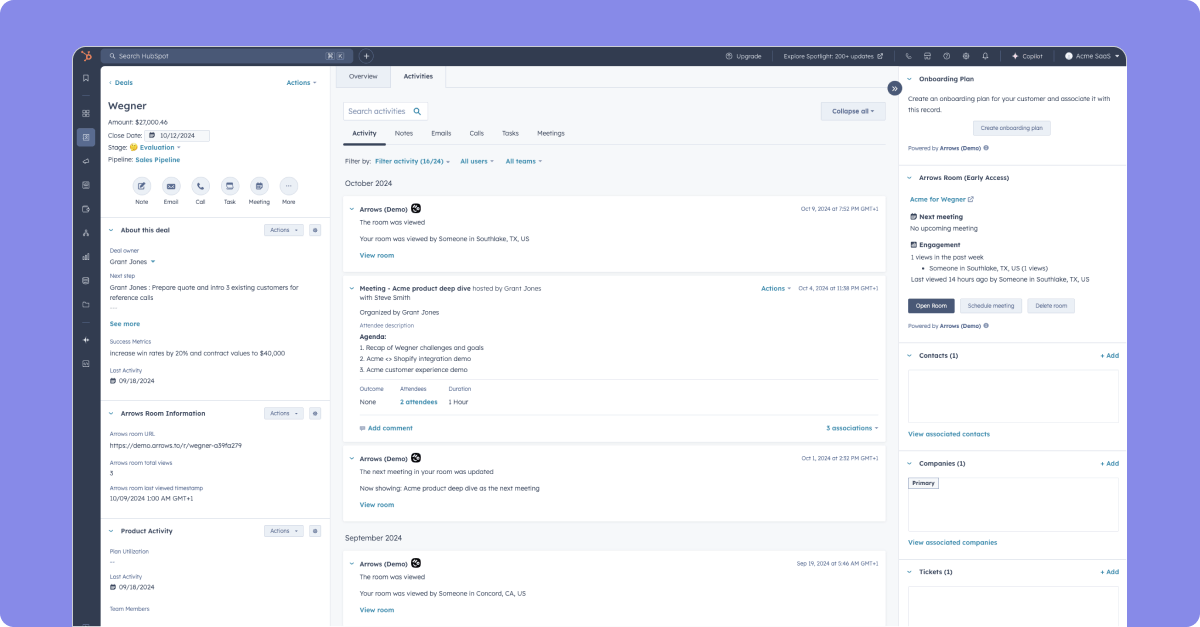Open the Evaluation stage dropdown
This screenshot has height=627, width=1200.
[x=160, y=147]
